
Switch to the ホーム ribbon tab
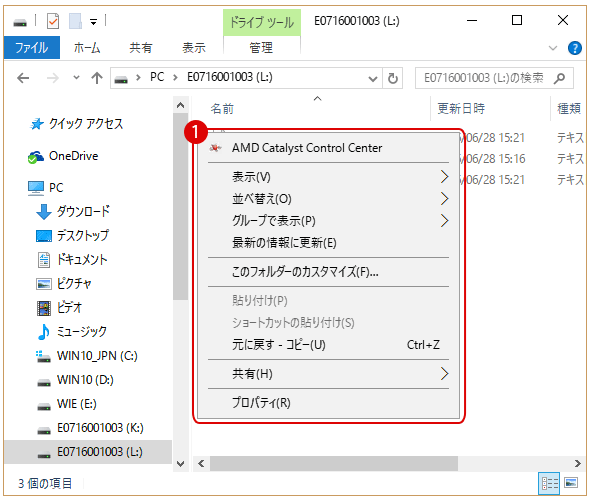click(87, 48)
